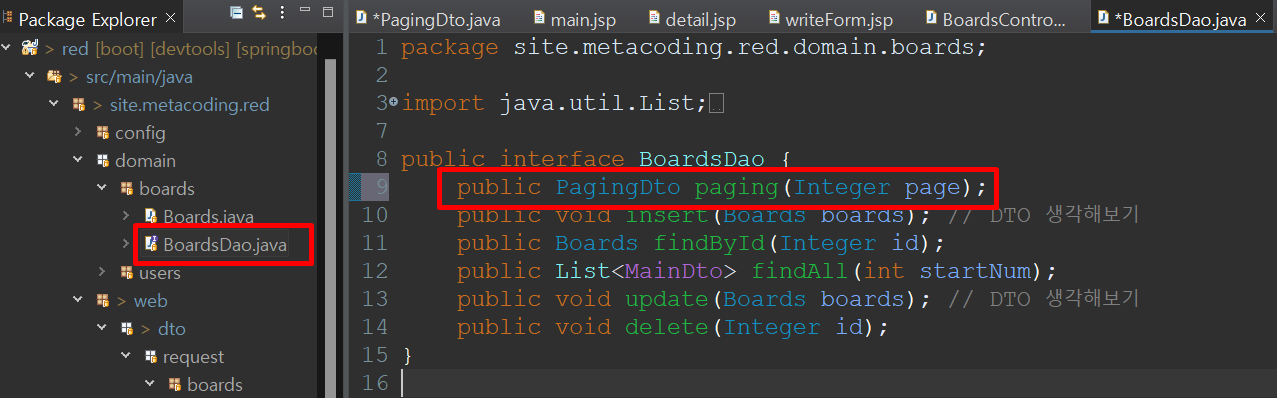Click 'PagingDto' return type on line 9
This screenshot has height=398, width=1277.
click(617, 187)
